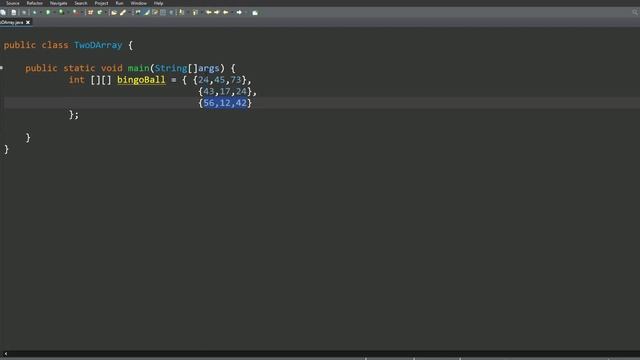Click the number 73 in first array row

(x=236, y=80)
